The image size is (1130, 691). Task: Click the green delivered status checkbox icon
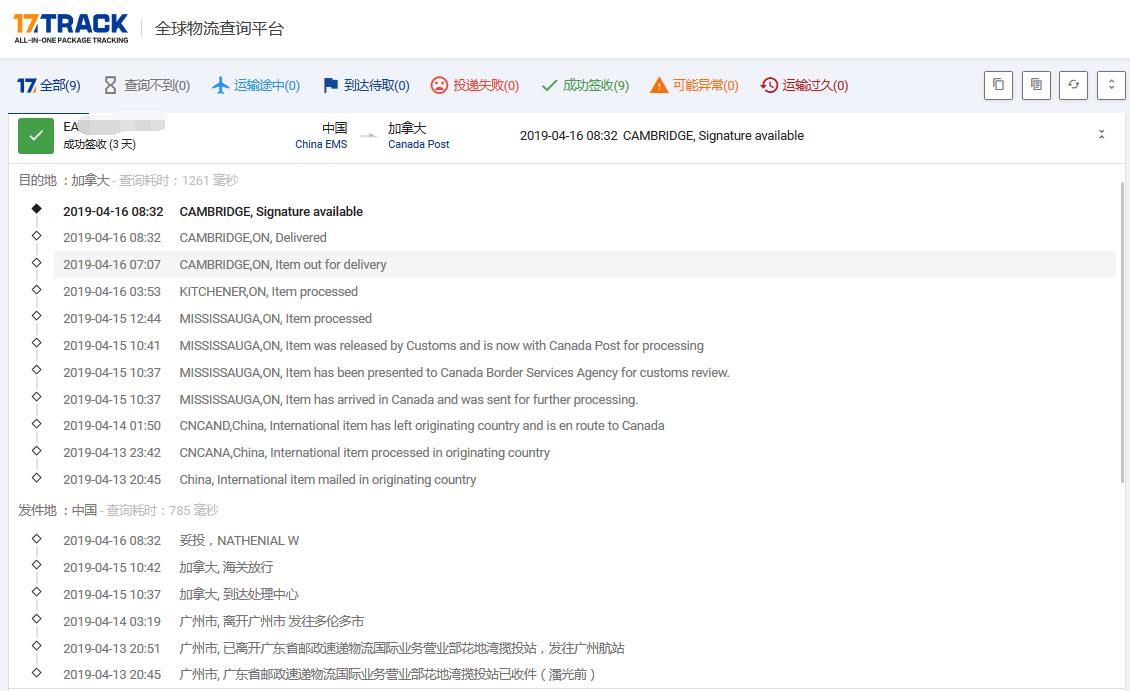tap(35, 134)
